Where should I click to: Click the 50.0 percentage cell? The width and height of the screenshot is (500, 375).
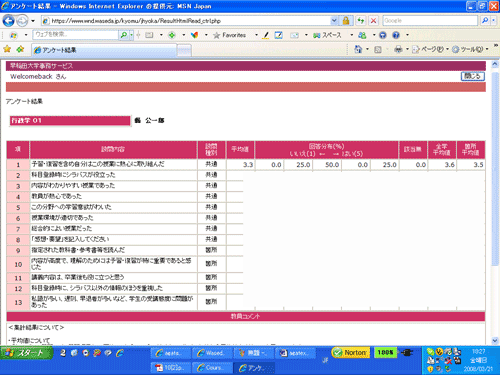click(327, 165)
